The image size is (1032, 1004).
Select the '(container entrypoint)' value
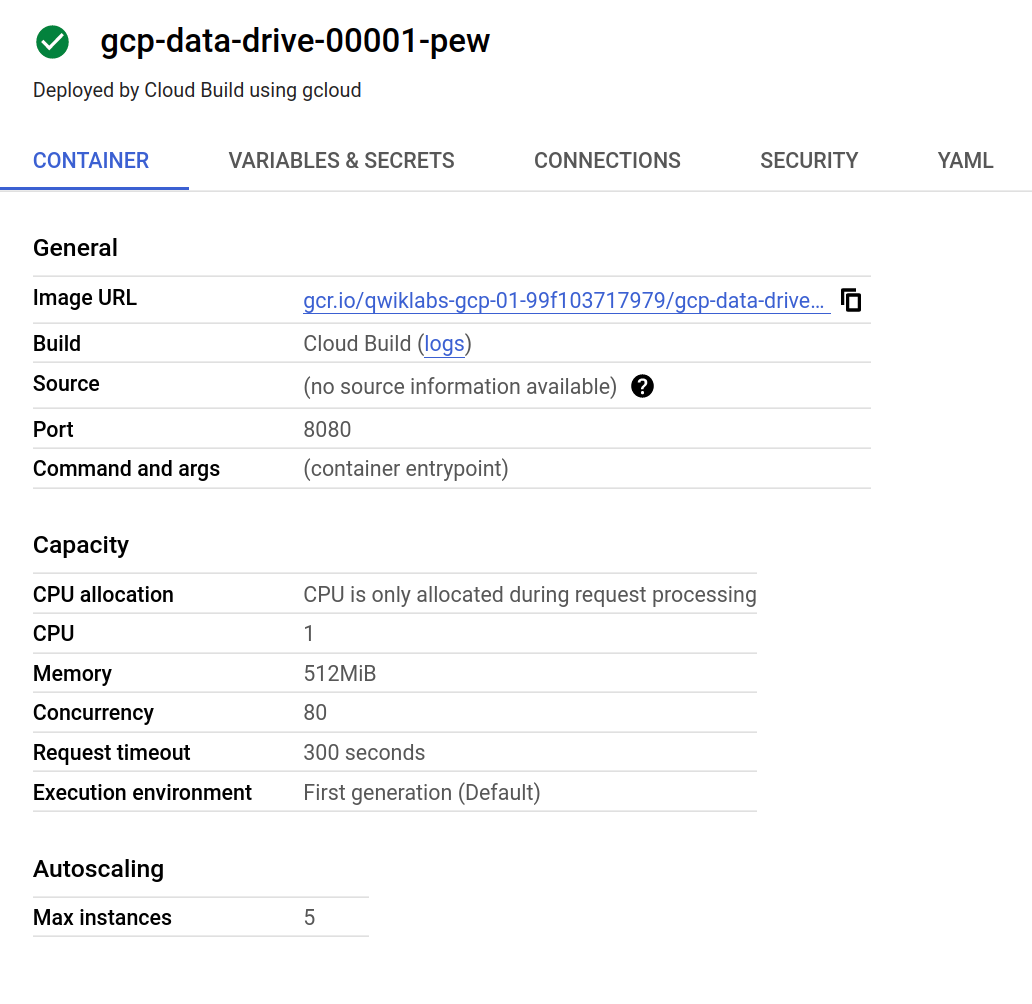405,469
